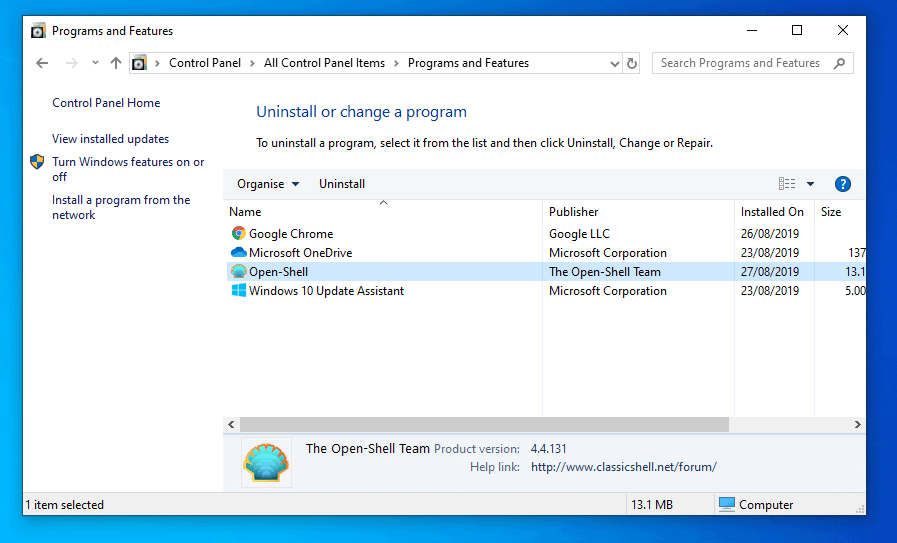Open View installed updates link
Screen dimensions: 897x543
point(110,139)
